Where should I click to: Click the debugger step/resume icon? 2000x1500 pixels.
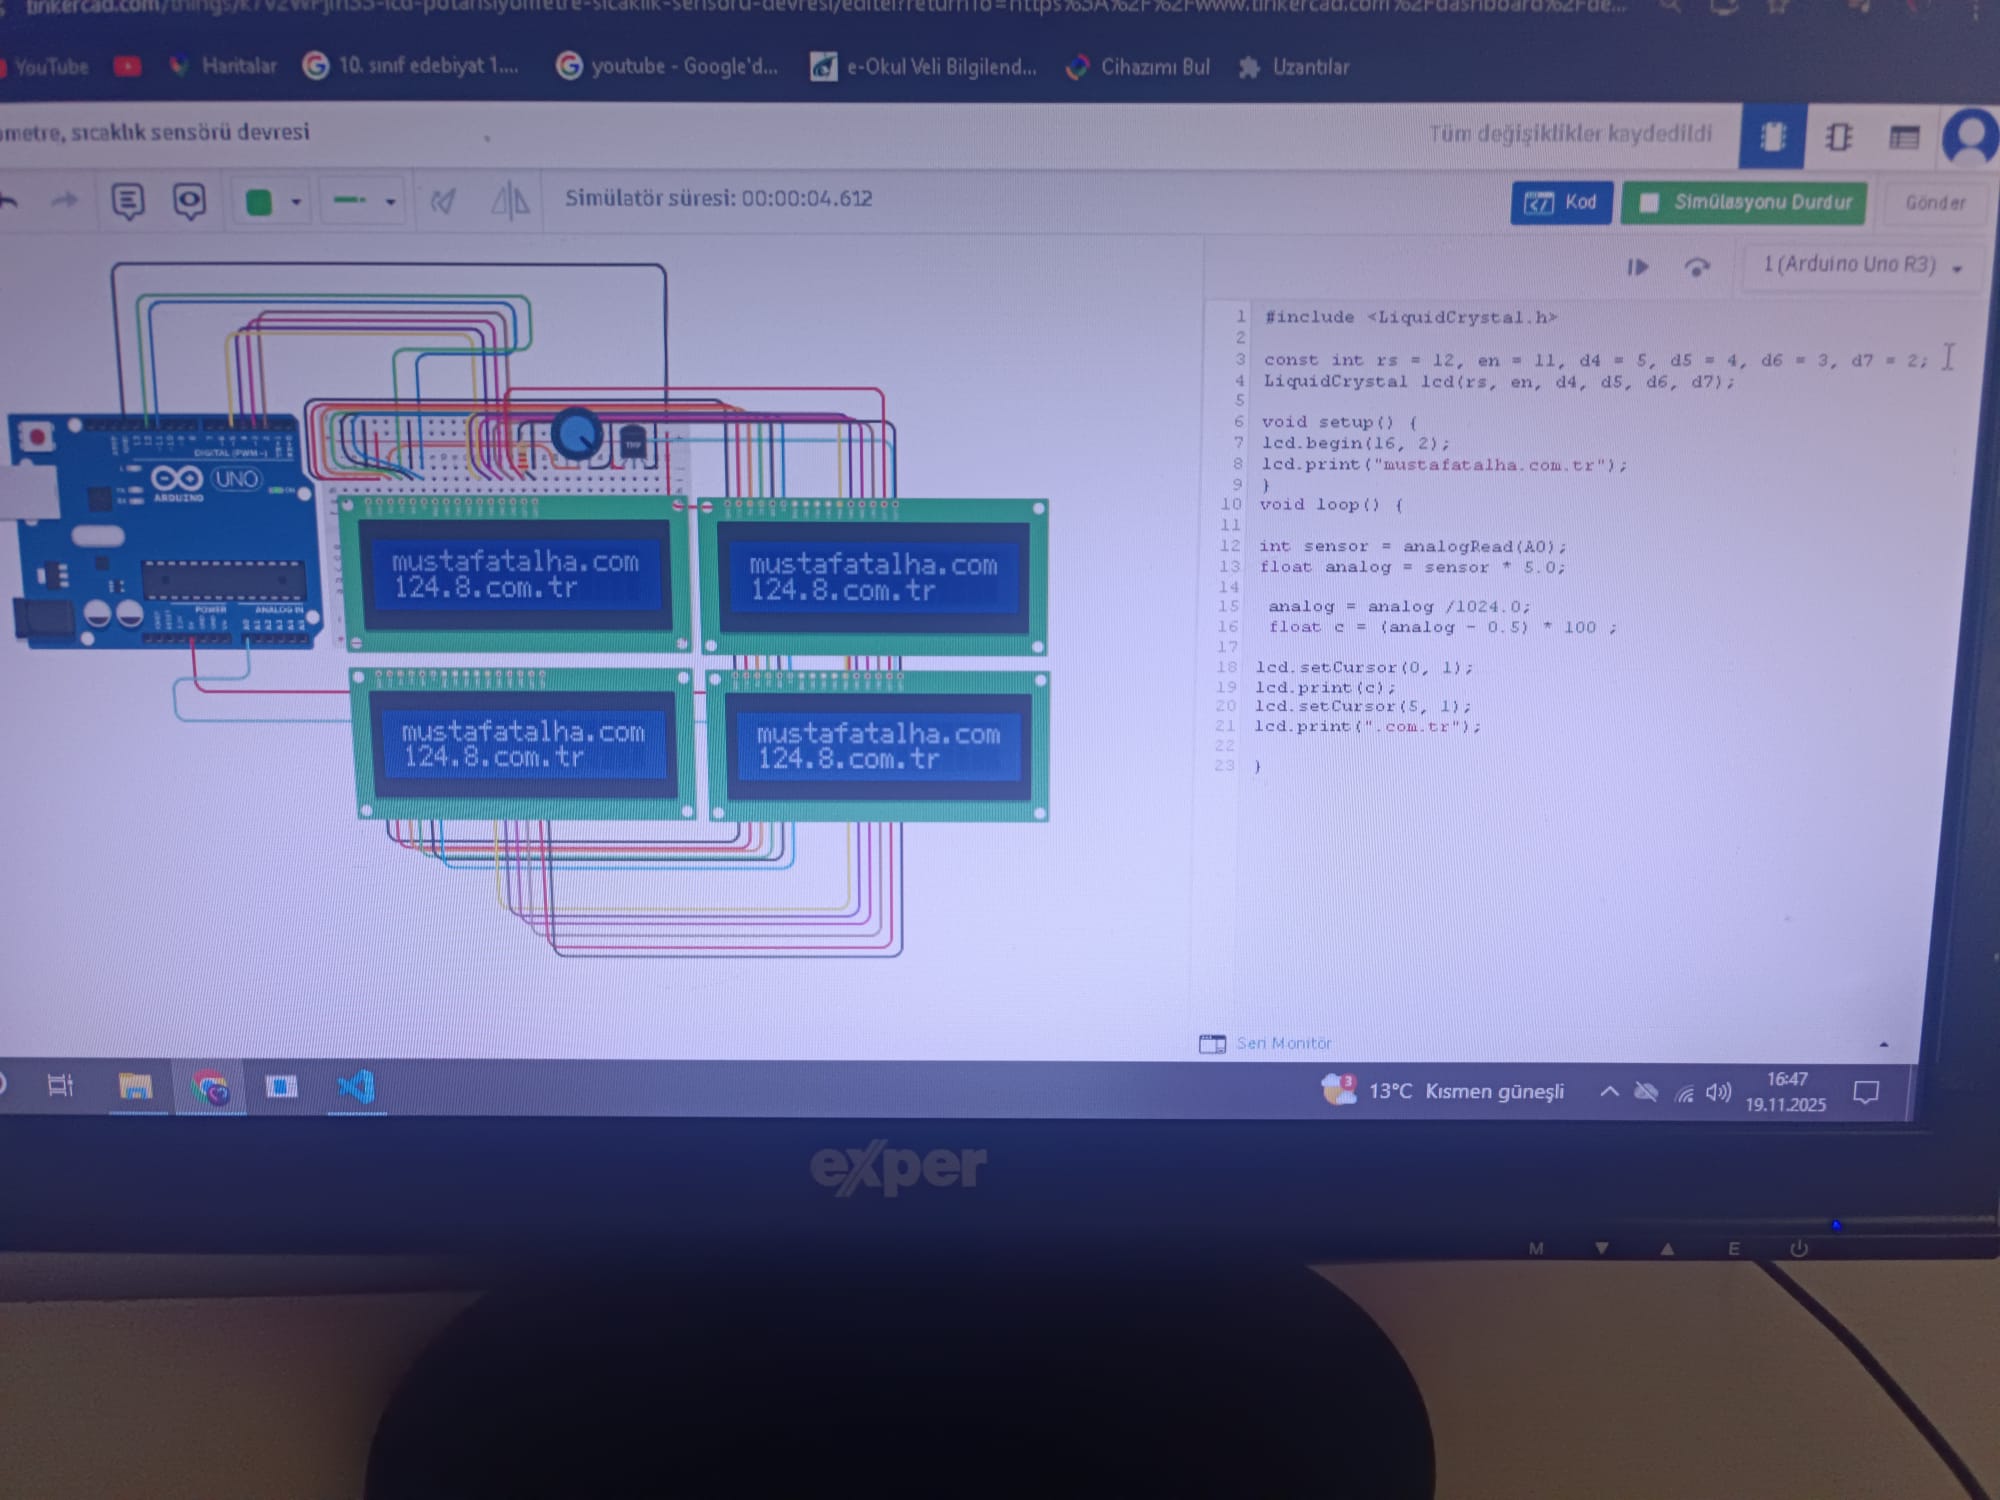pyautogui.click(x=1637, y=267)
